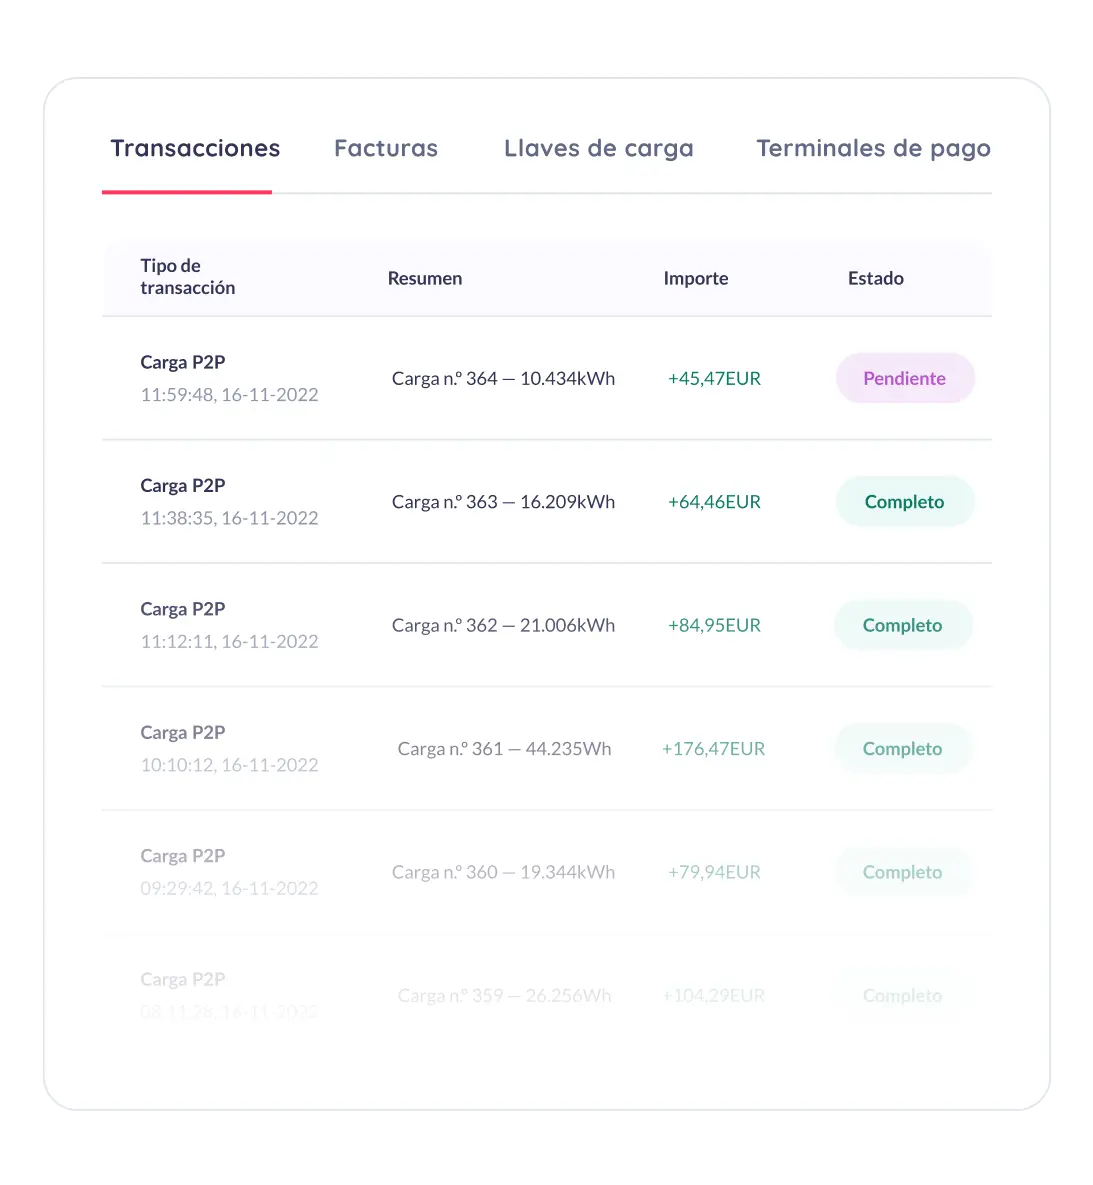Click the Resumen column header
This screenshot has height=1185, width=1093.
click(425, 278)
